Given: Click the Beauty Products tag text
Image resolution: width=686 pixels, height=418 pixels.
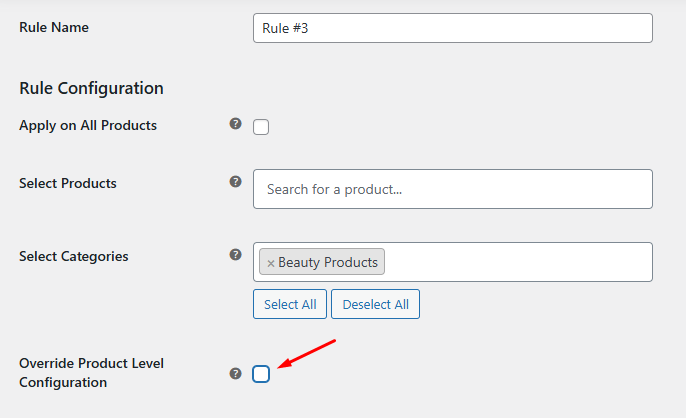Looking at the screenshot, I should 328,262.
